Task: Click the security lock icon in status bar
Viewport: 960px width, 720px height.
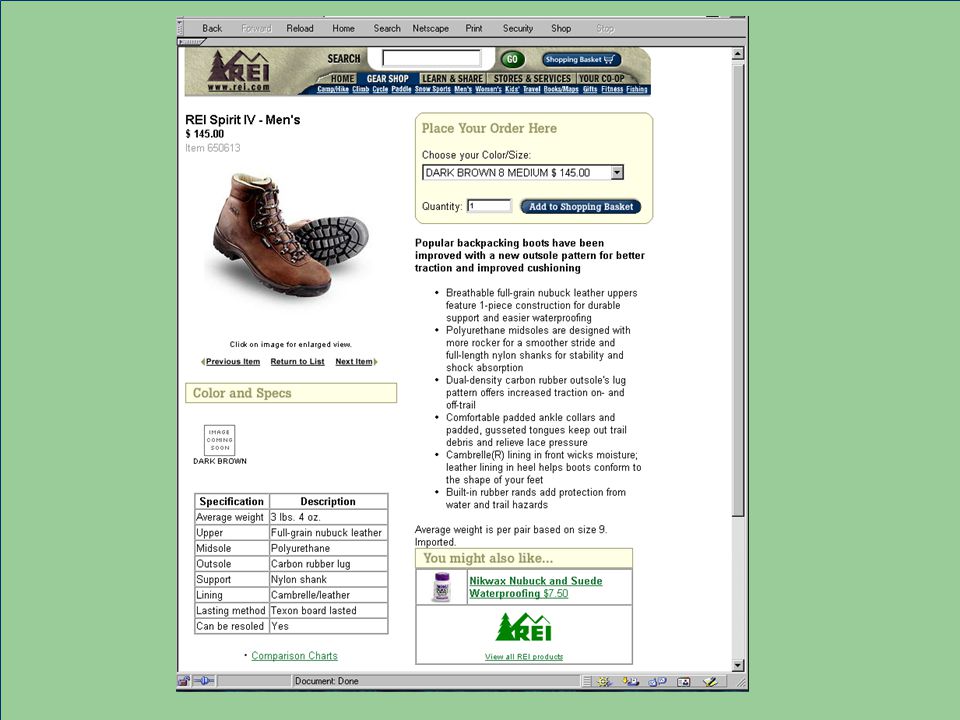Action: 184,680
